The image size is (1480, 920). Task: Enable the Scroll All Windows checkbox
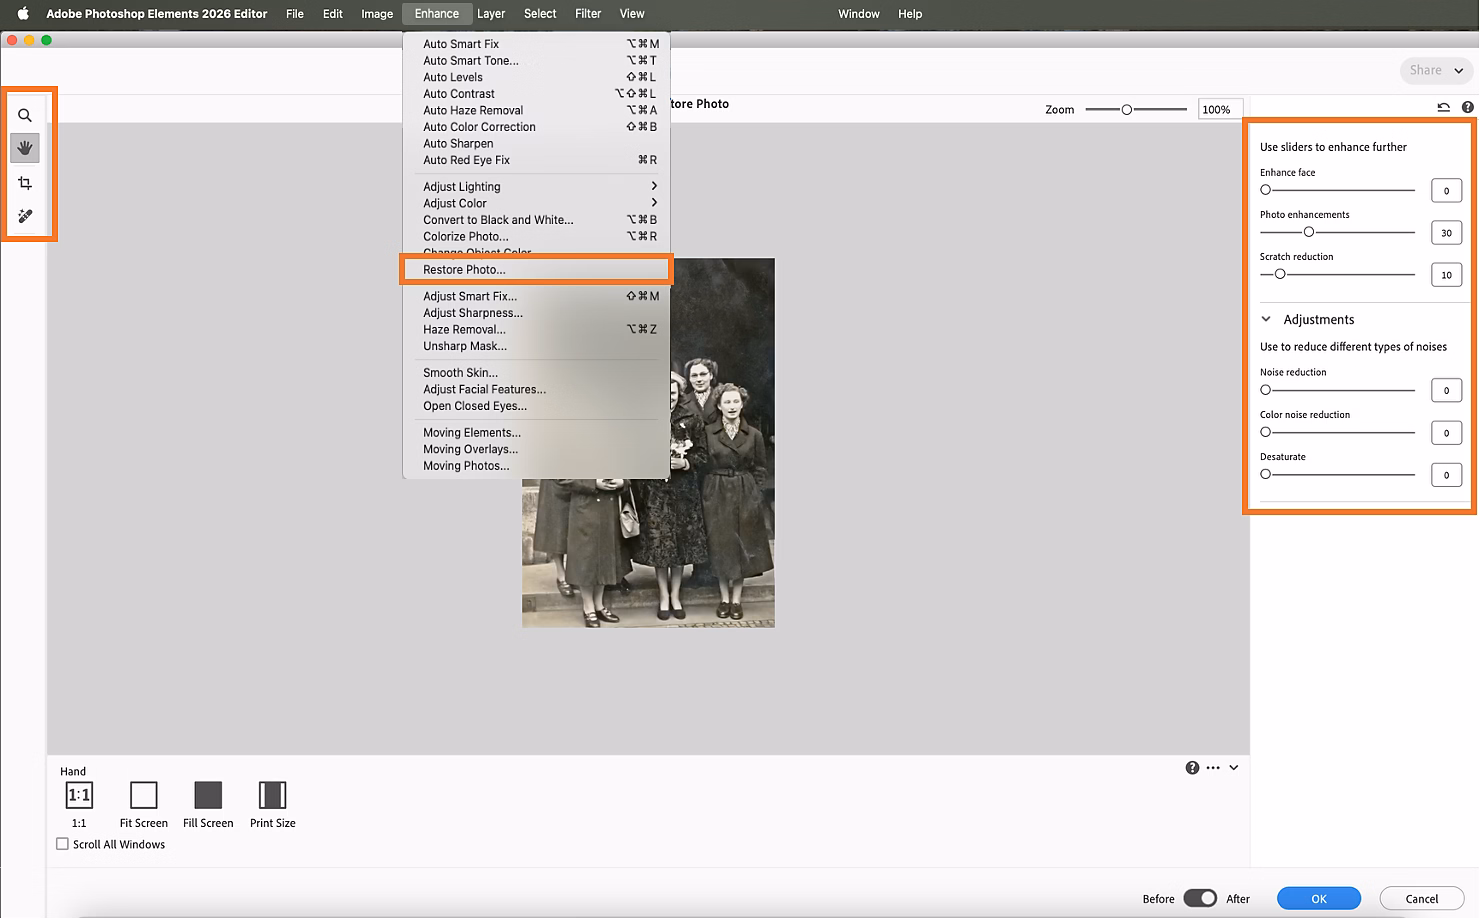click(62, 844)
